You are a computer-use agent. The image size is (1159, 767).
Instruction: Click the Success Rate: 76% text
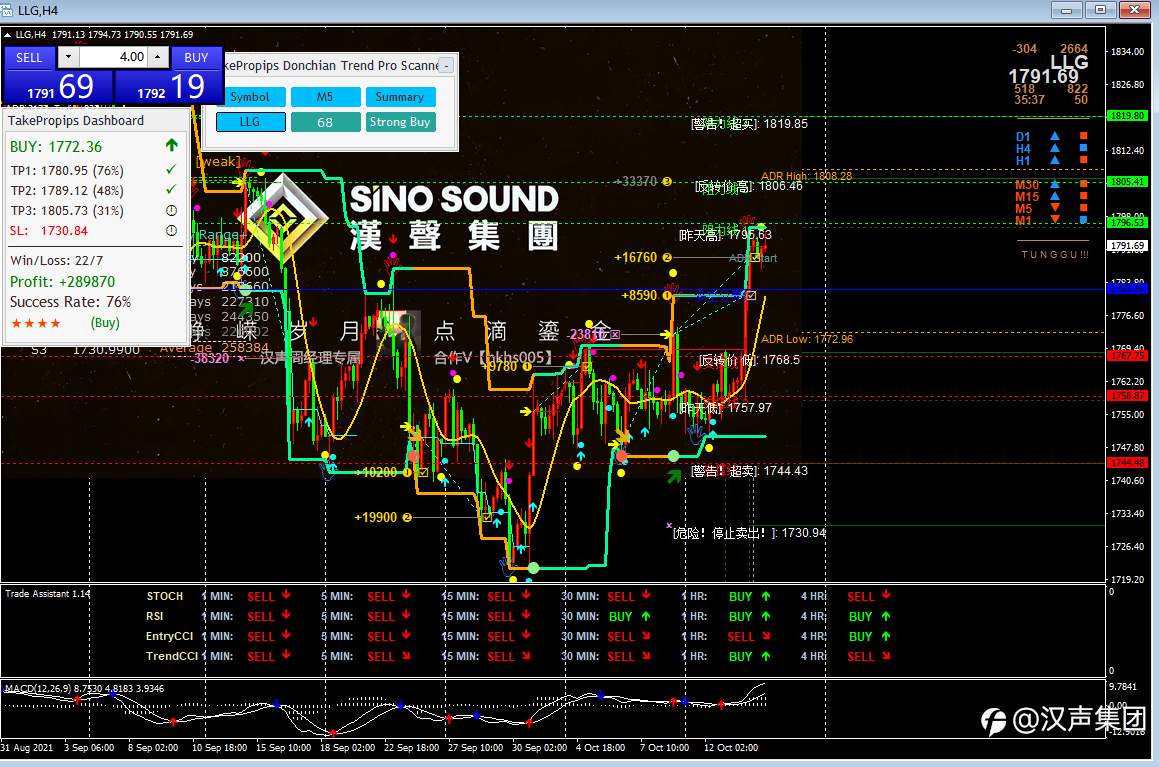pos(70,301)
